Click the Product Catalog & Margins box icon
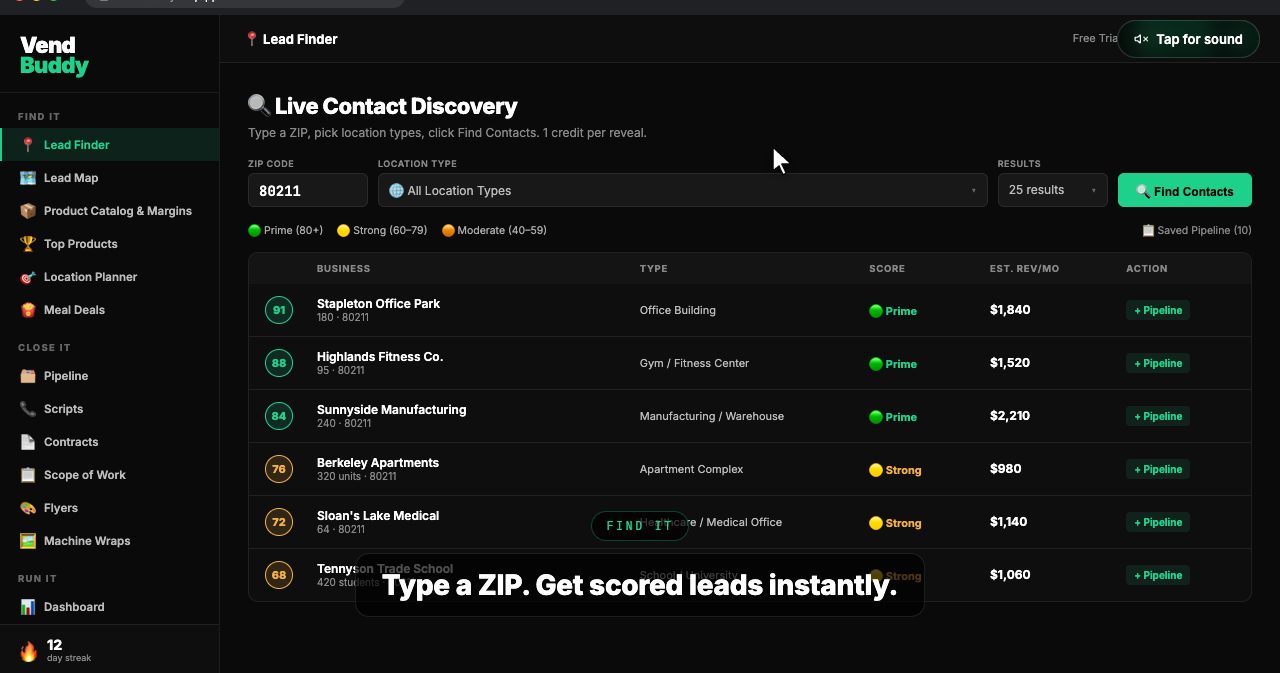The height and width of the screenshot is (673, 1280). pos(28,211)
